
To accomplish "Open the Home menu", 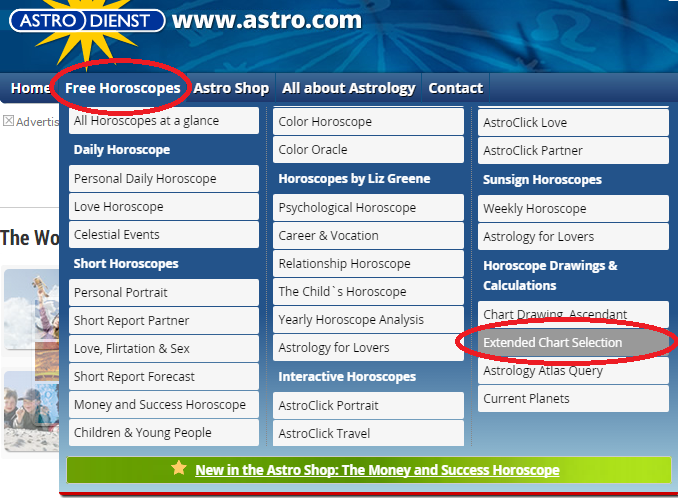I will point(30,88).
